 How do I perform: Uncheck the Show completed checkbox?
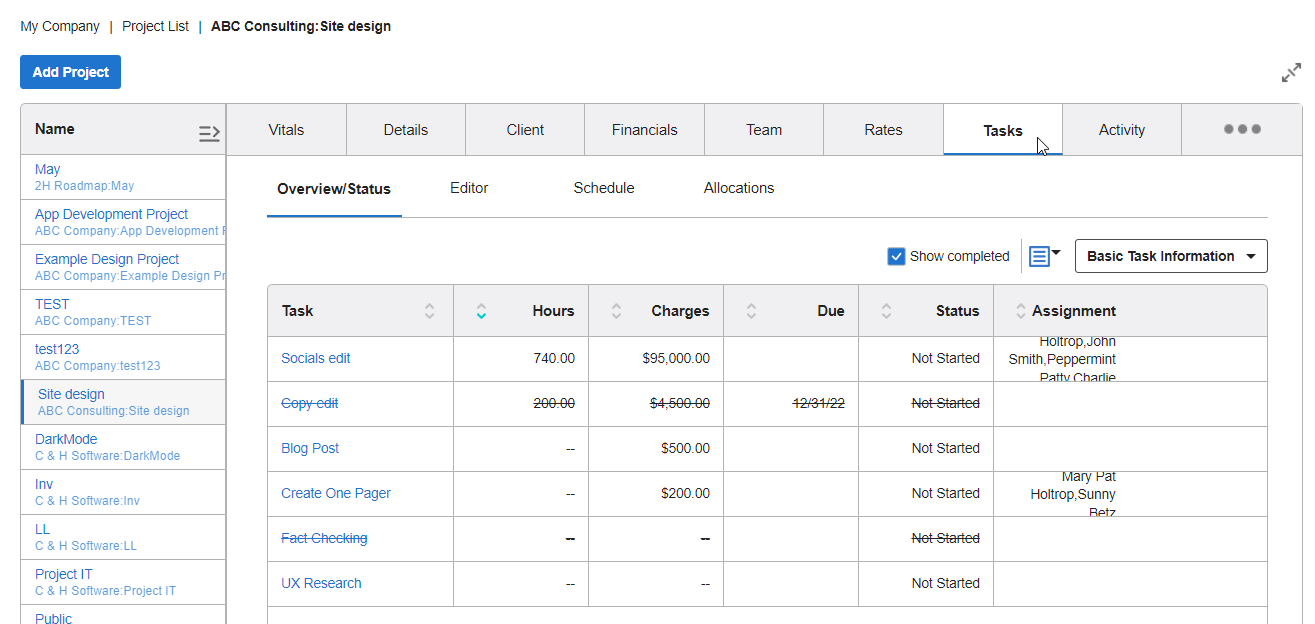pos(896,256)
